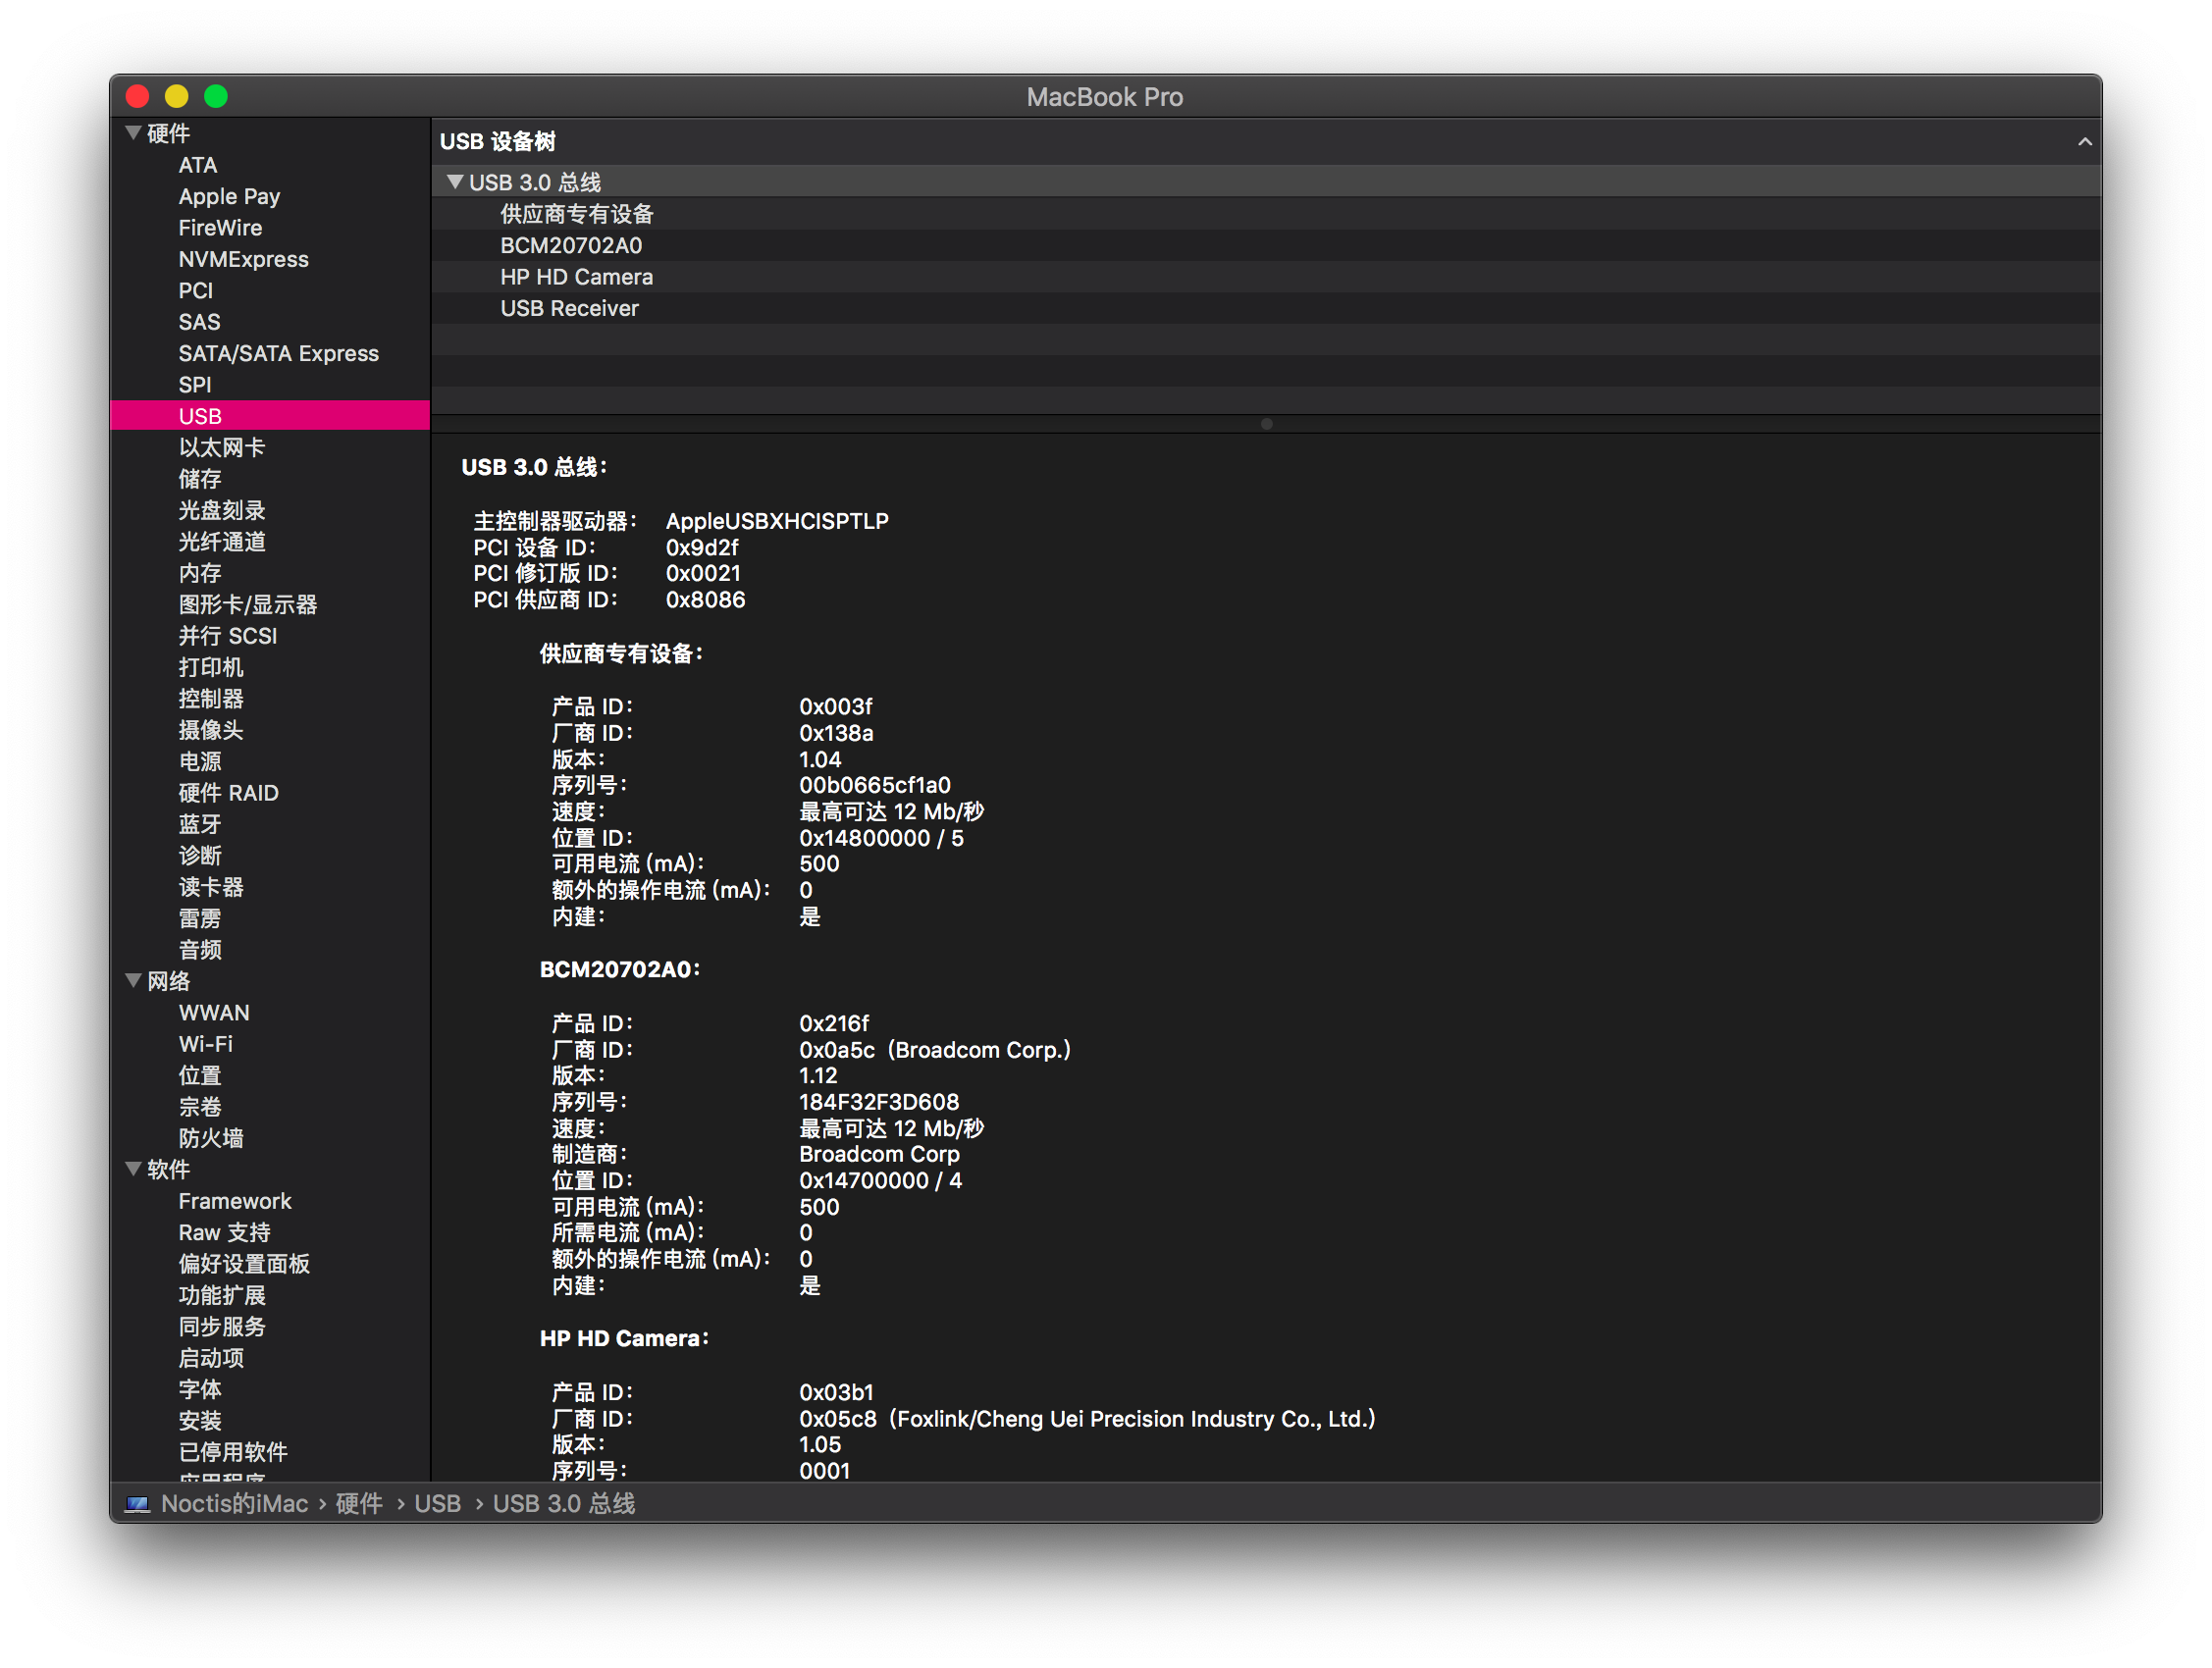
Task: Click the computer icon in path bar
Action: coord(137,1504)
